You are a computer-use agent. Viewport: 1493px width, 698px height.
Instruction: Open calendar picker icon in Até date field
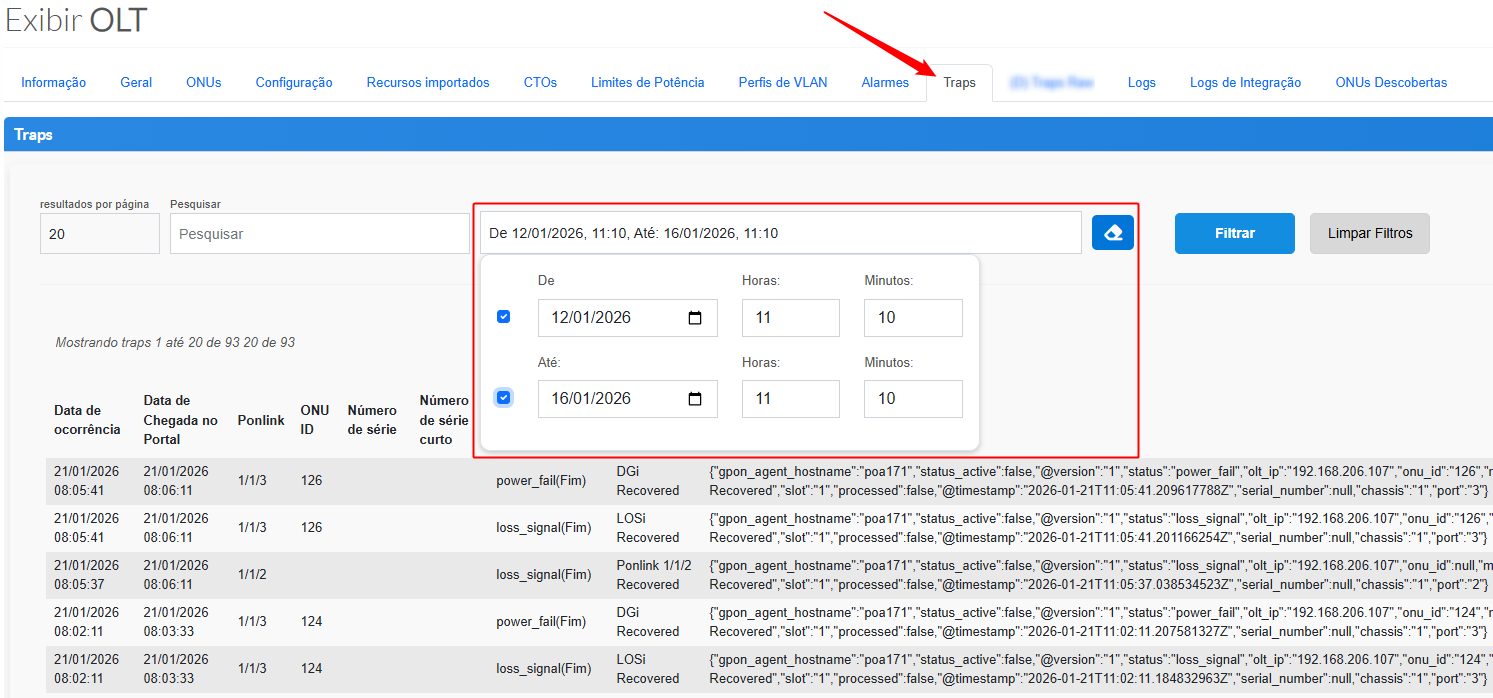coord(695,399)
